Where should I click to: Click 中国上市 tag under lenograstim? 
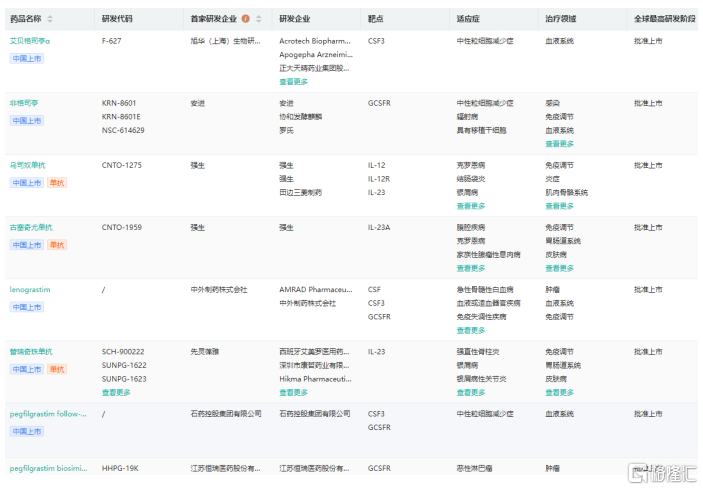[x=27, y=307]
